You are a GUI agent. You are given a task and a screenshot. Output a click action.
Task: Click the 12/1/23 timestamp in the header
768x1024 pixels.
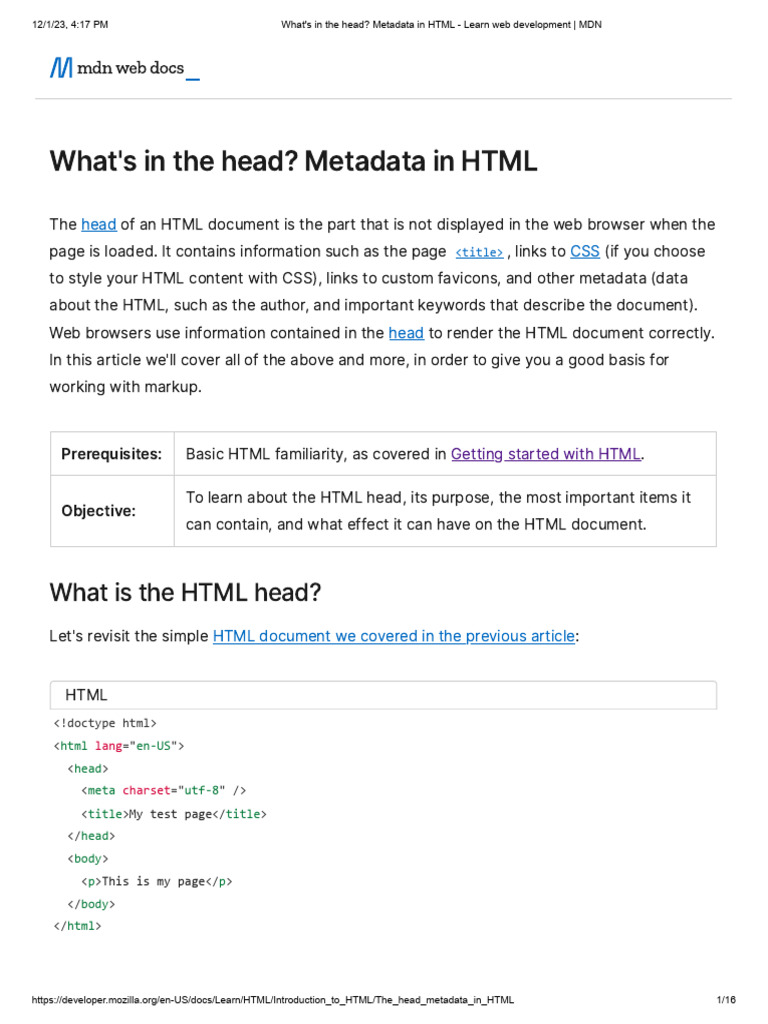pos(70,24)
